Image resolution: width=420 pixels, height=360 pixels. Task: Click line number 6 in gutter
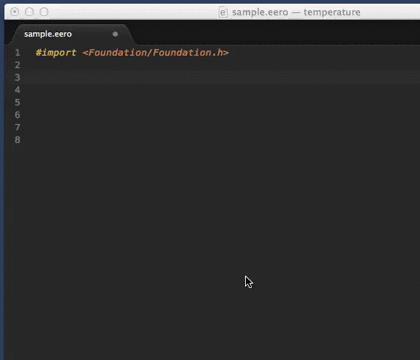tap(17, 115)
